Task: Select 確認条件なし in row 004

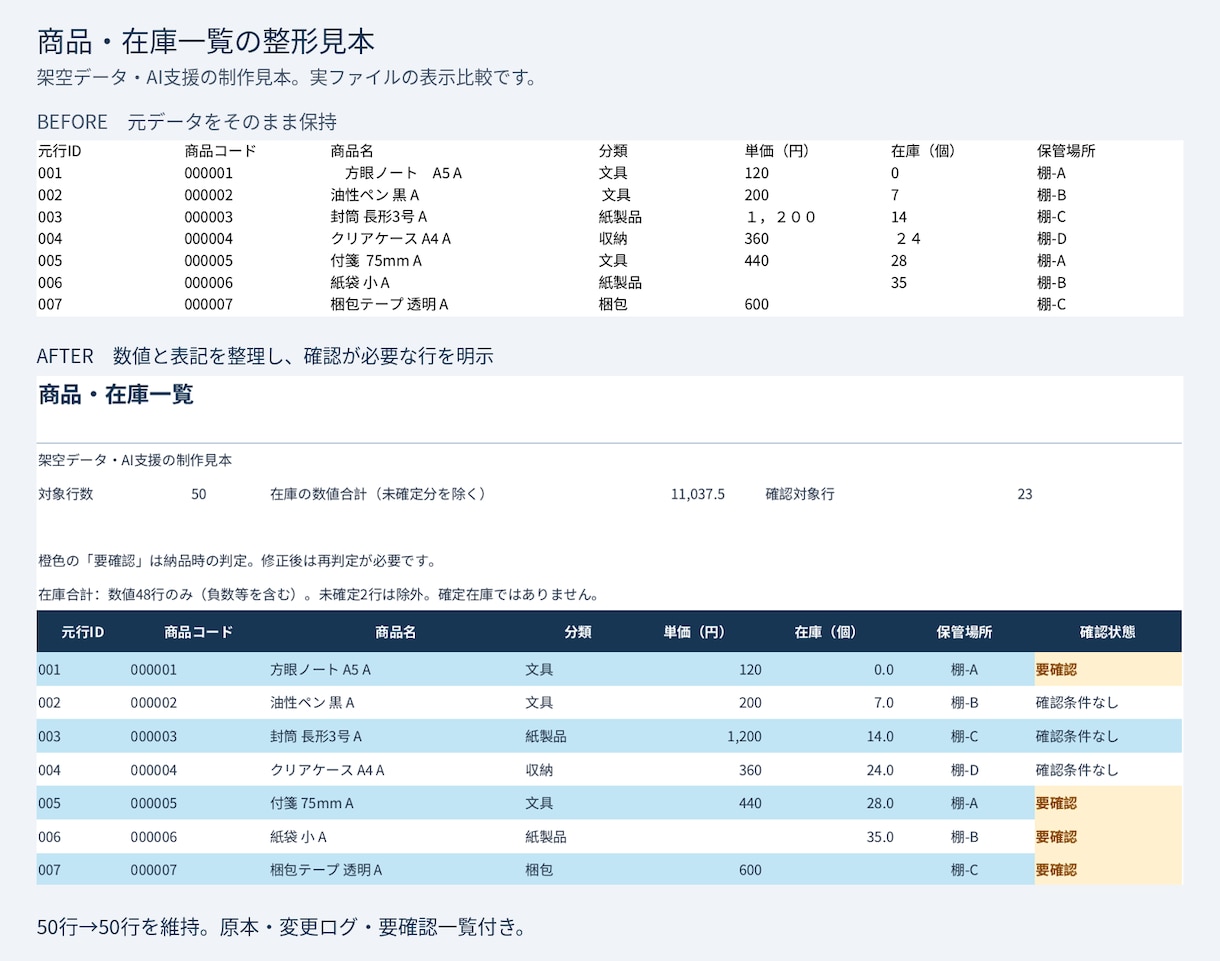Action: click(x=1077, y=770)
